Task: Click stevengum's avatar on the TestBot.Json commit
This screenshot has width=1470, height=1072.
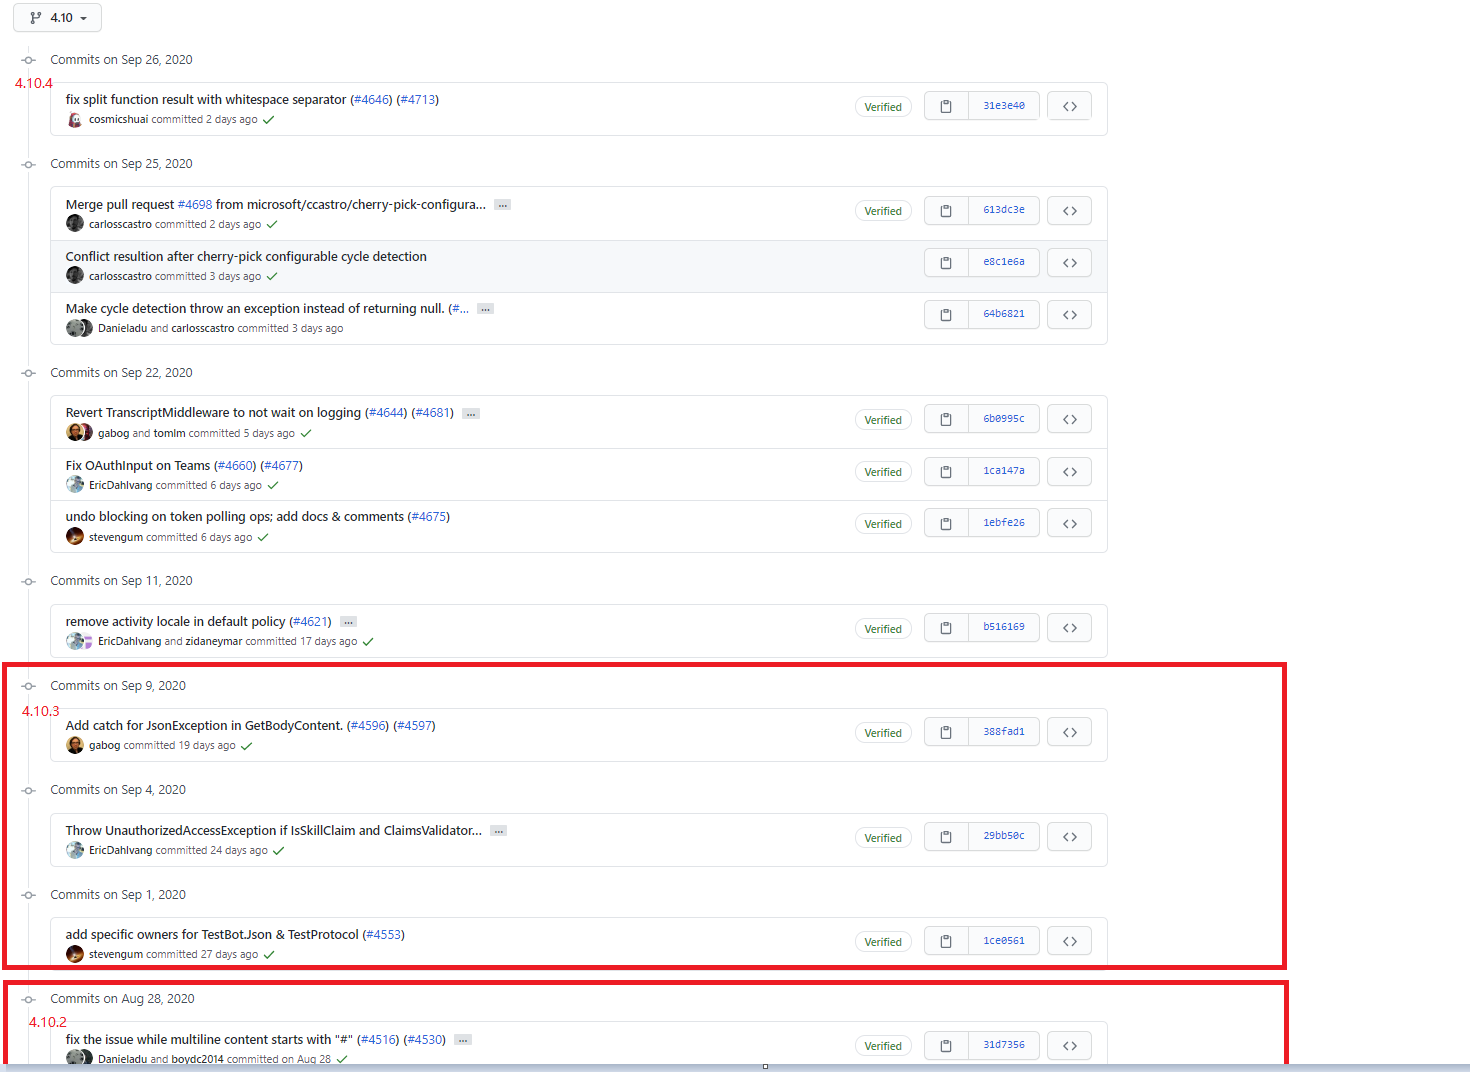Action: click(x=74, y=954)
